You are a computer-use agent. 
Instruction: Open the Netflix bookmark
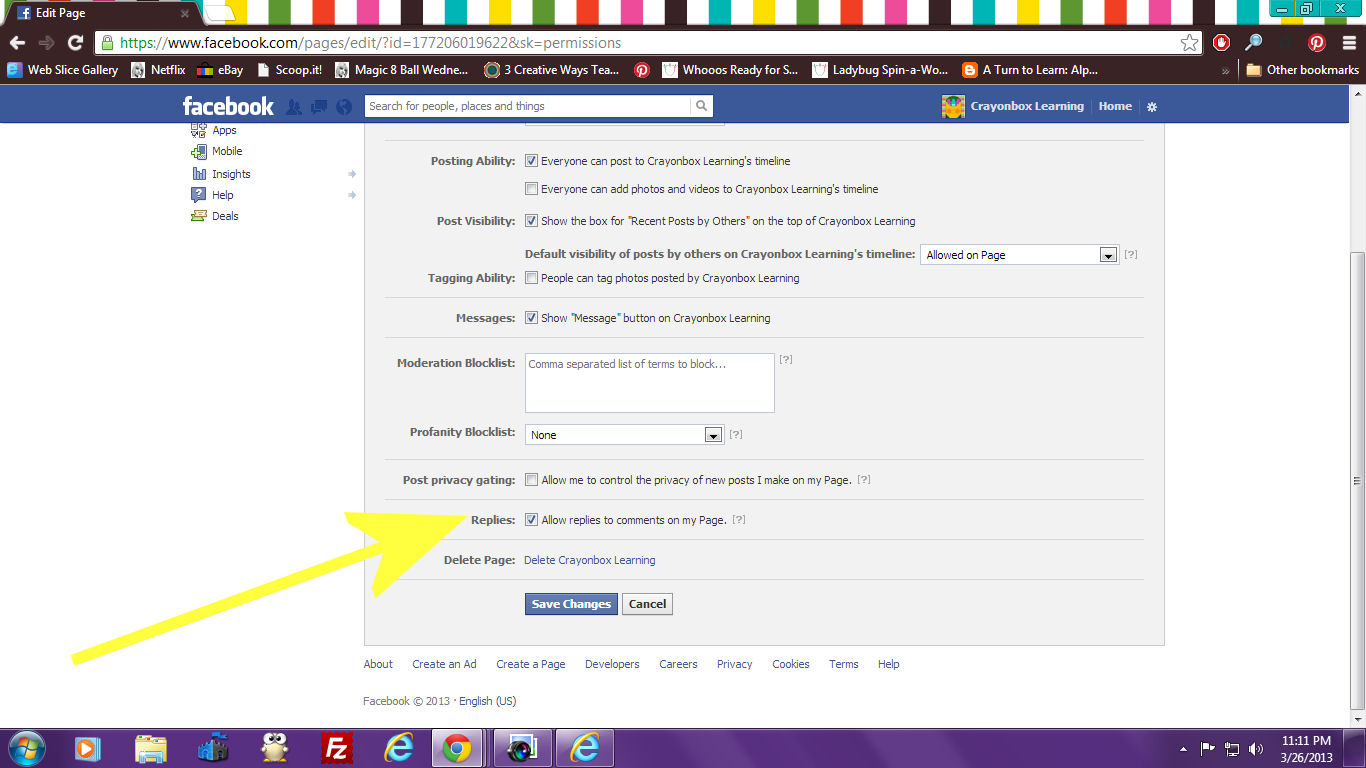158,70
